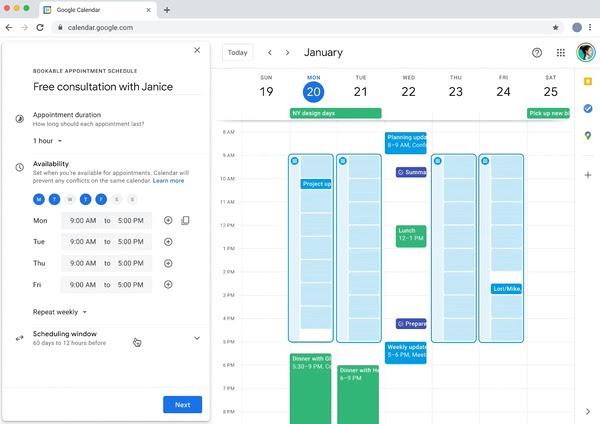Go to next week arrow
600x424 pixels.
[287, 52]
